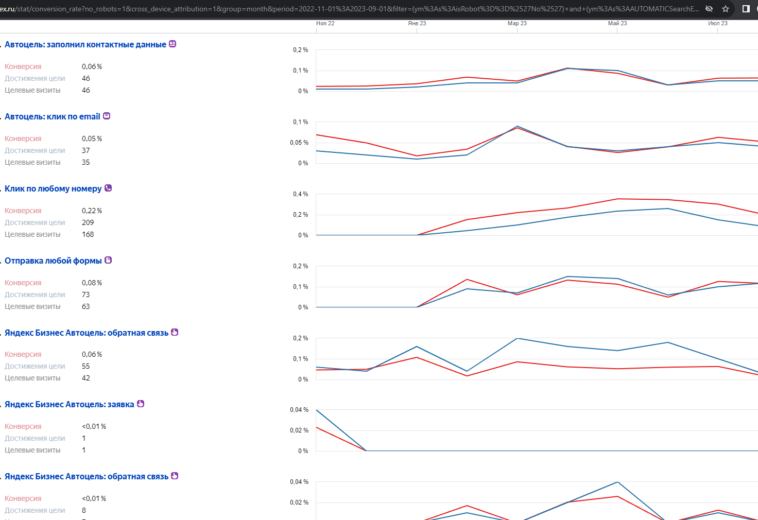Open 'обратная связь' goal with 0,06 % conversion
Image resolution: width=758 pixels, height=520 pixels.
87,332
